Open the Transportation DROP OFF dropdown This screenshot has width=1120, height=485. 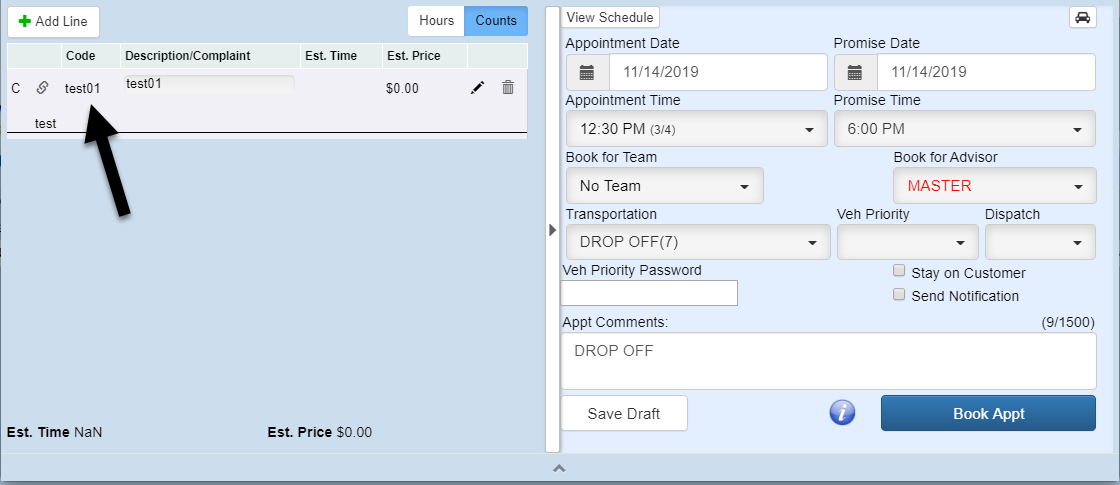[697, 242]
